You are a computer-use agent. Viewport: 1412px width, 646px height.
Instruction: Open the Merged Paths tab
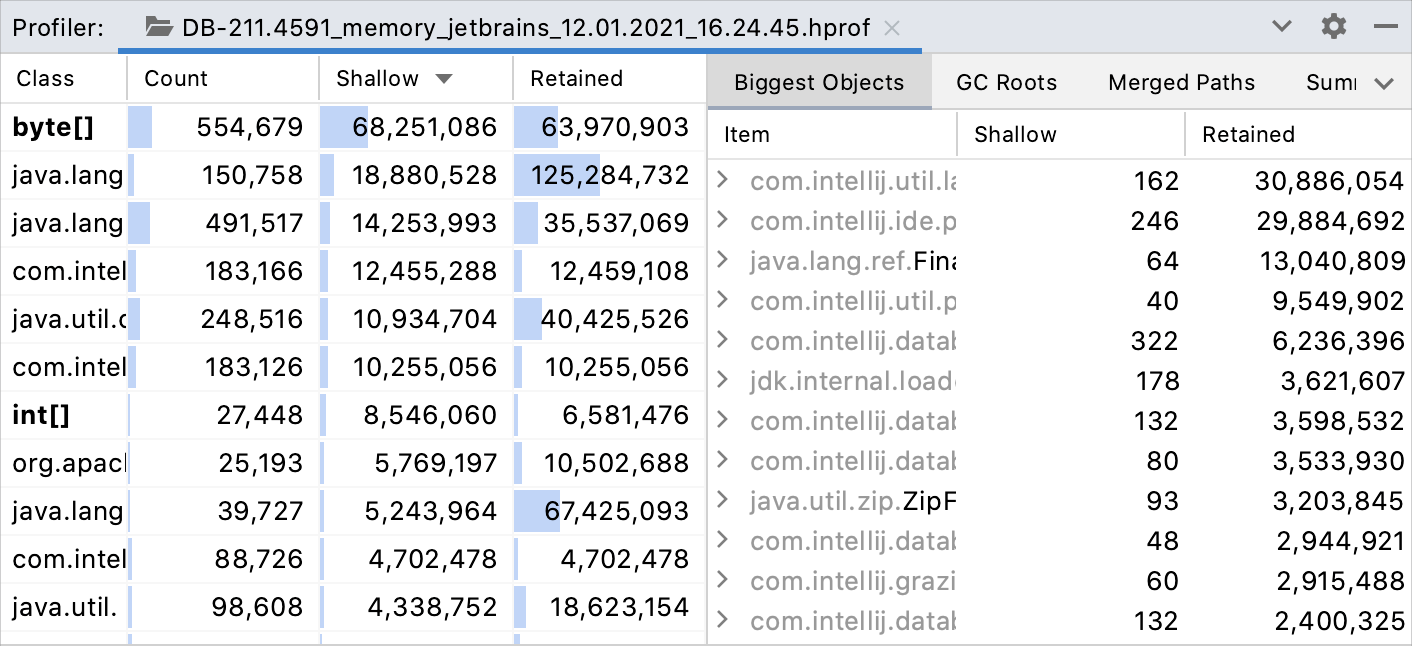tap(1181, 83)
